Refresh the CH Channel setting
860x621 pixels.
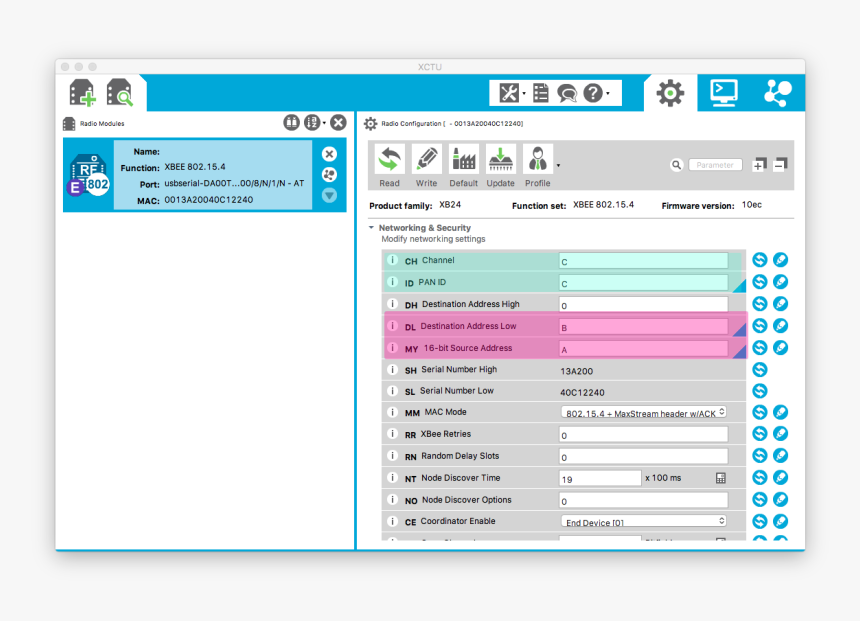tap(760, 259)
